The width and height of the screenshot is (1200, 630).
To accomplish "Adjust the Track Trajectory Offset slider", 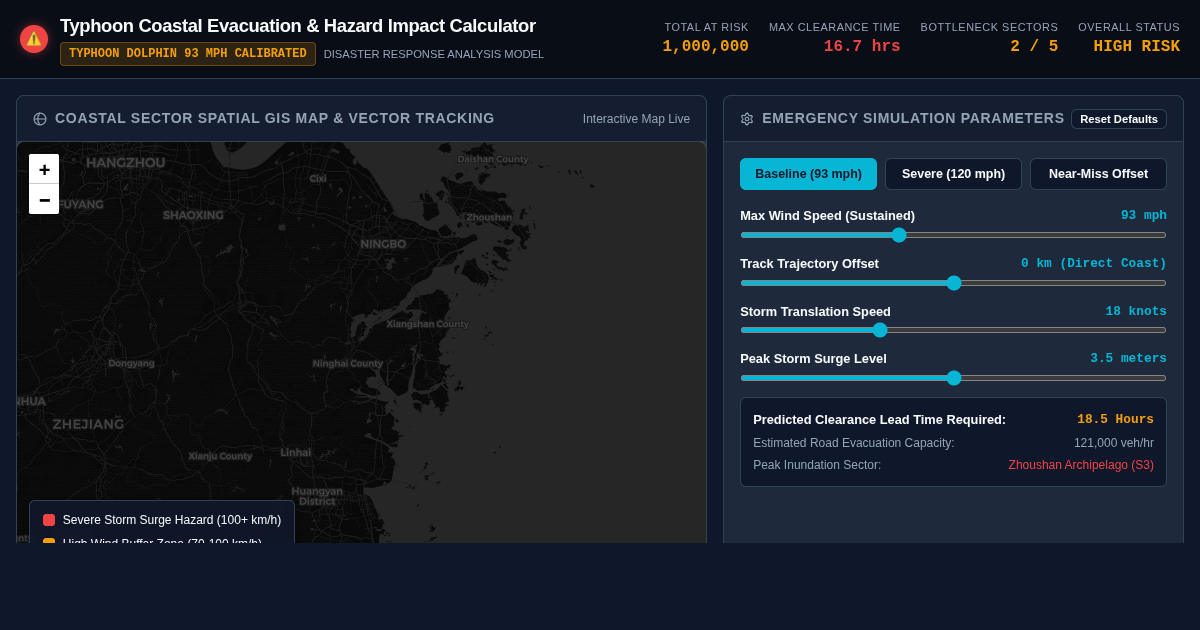I will click(x=953, y=283).
